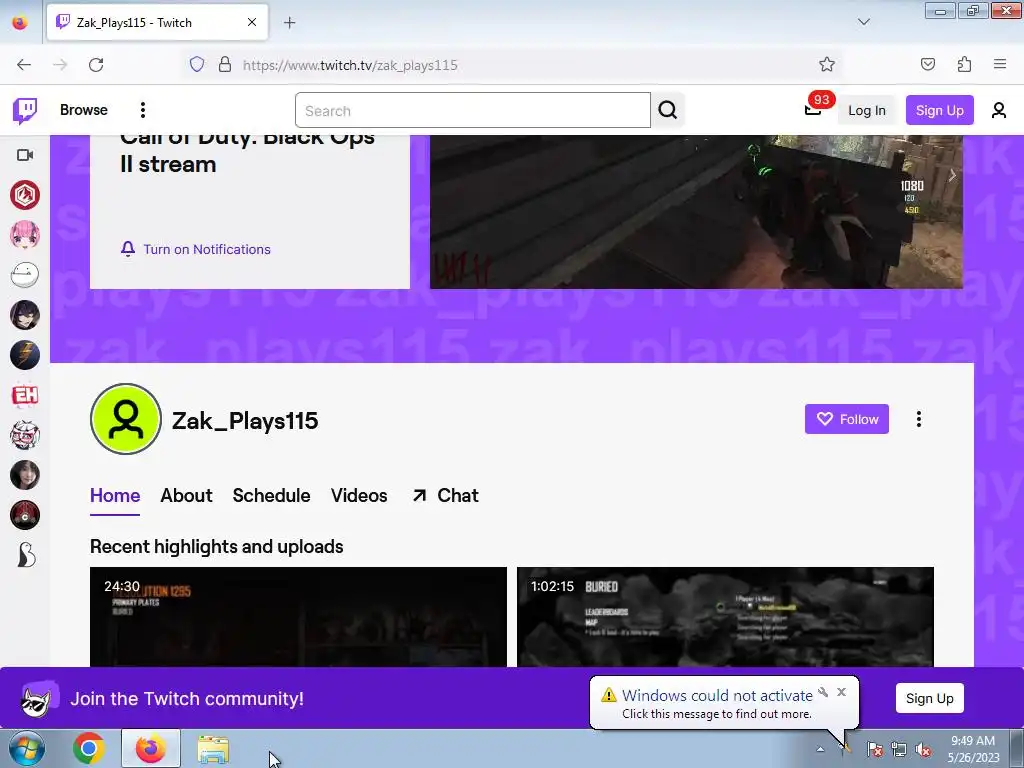1024x768 pixels.
Task: Select the Home tab
Action: coord(115,496)
